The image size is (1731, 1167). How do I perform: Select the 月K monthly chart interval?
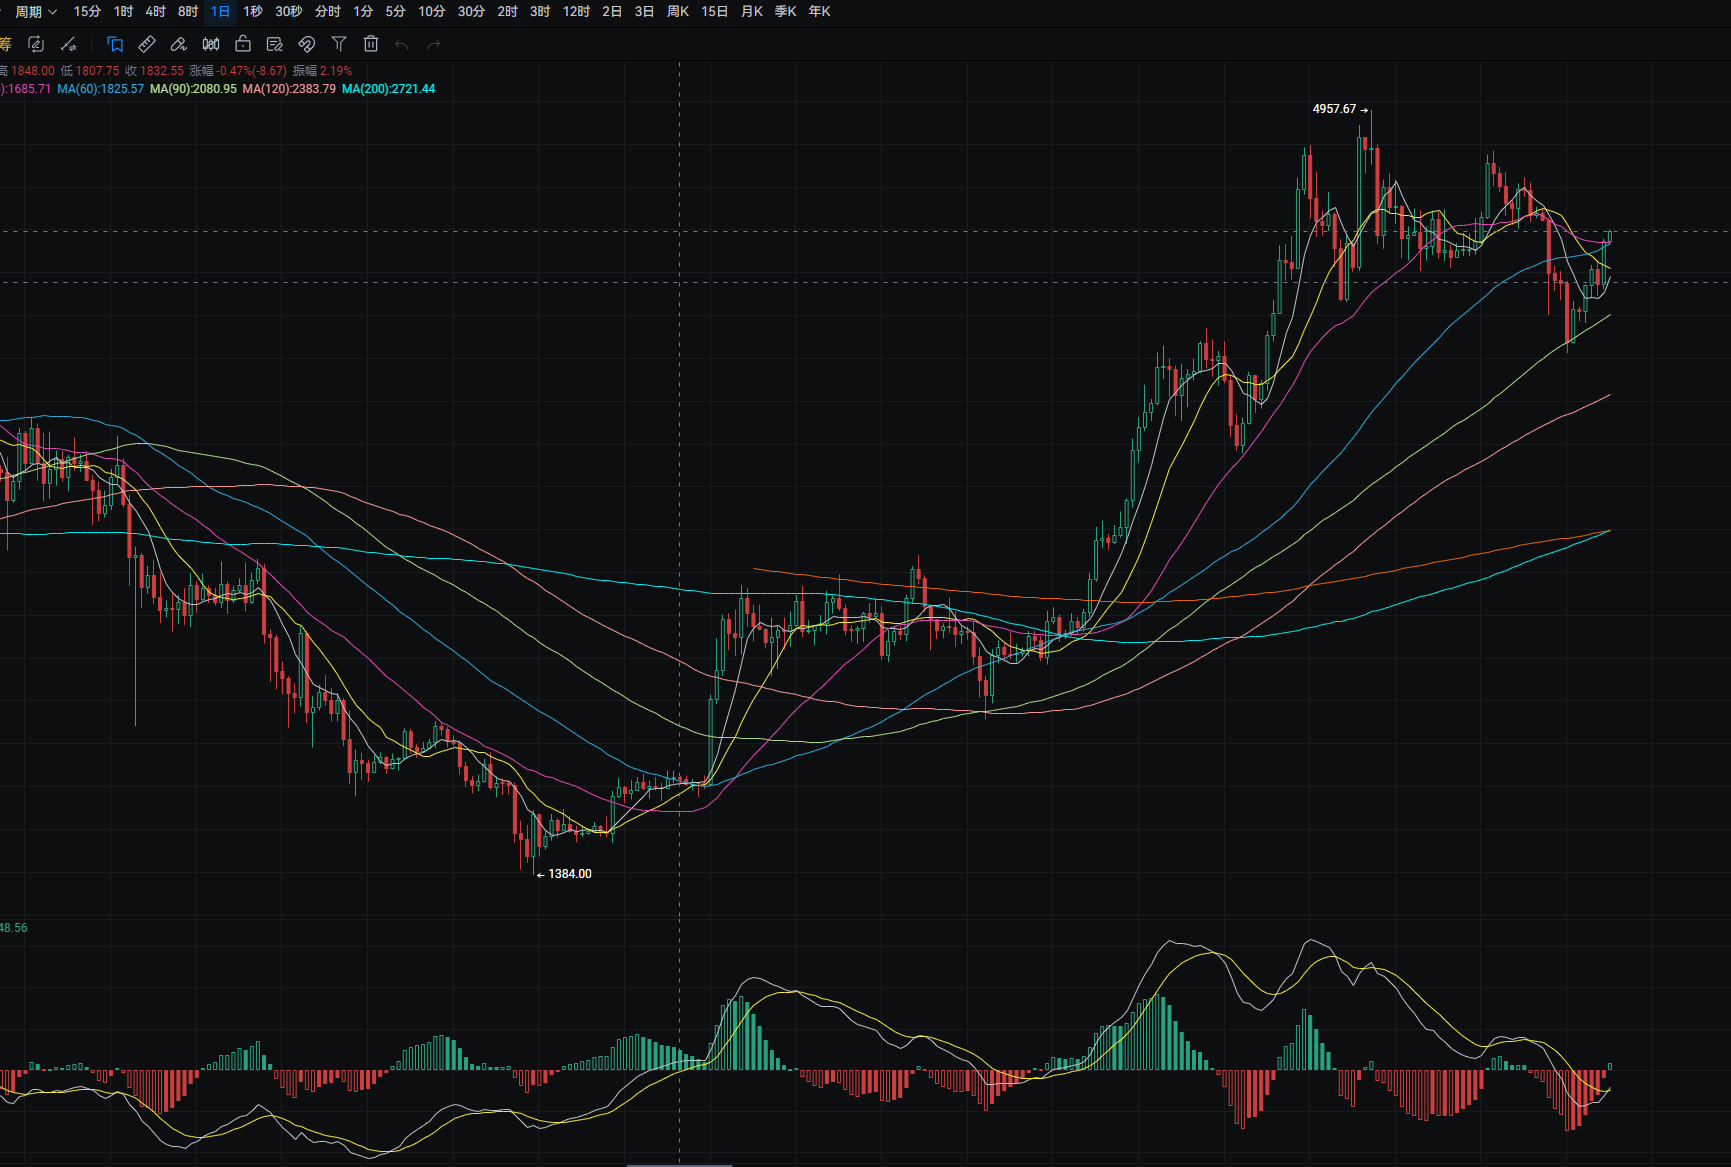click(x=752, y=12)
